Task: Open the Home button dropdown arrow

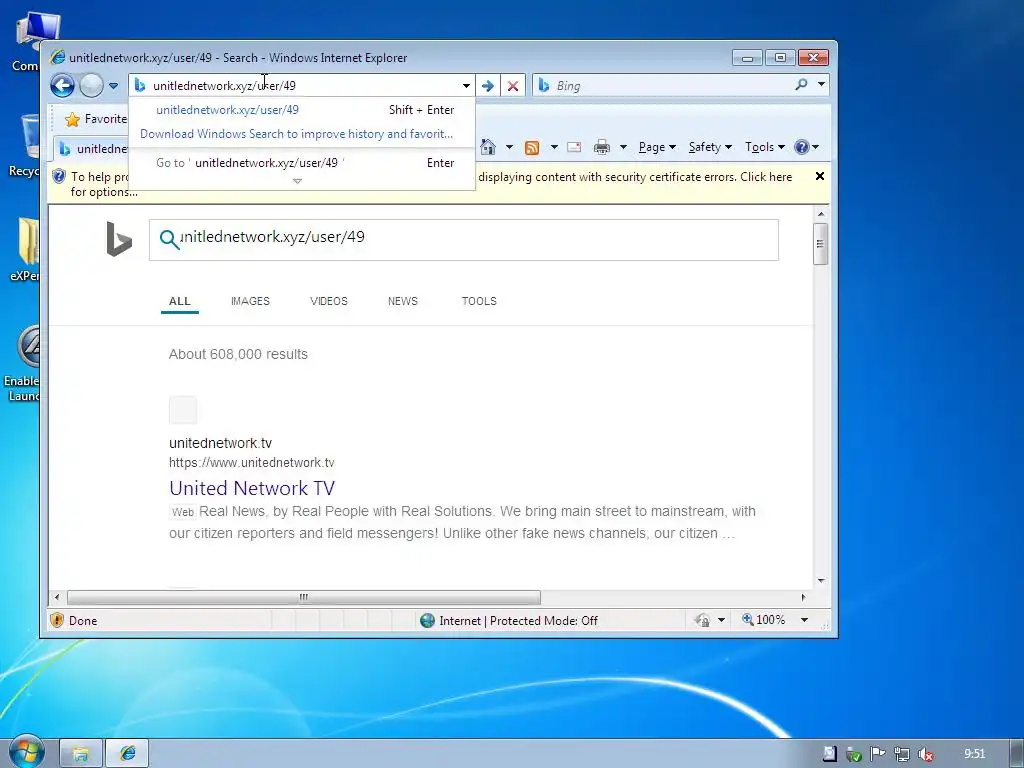Action: [509, 147]
